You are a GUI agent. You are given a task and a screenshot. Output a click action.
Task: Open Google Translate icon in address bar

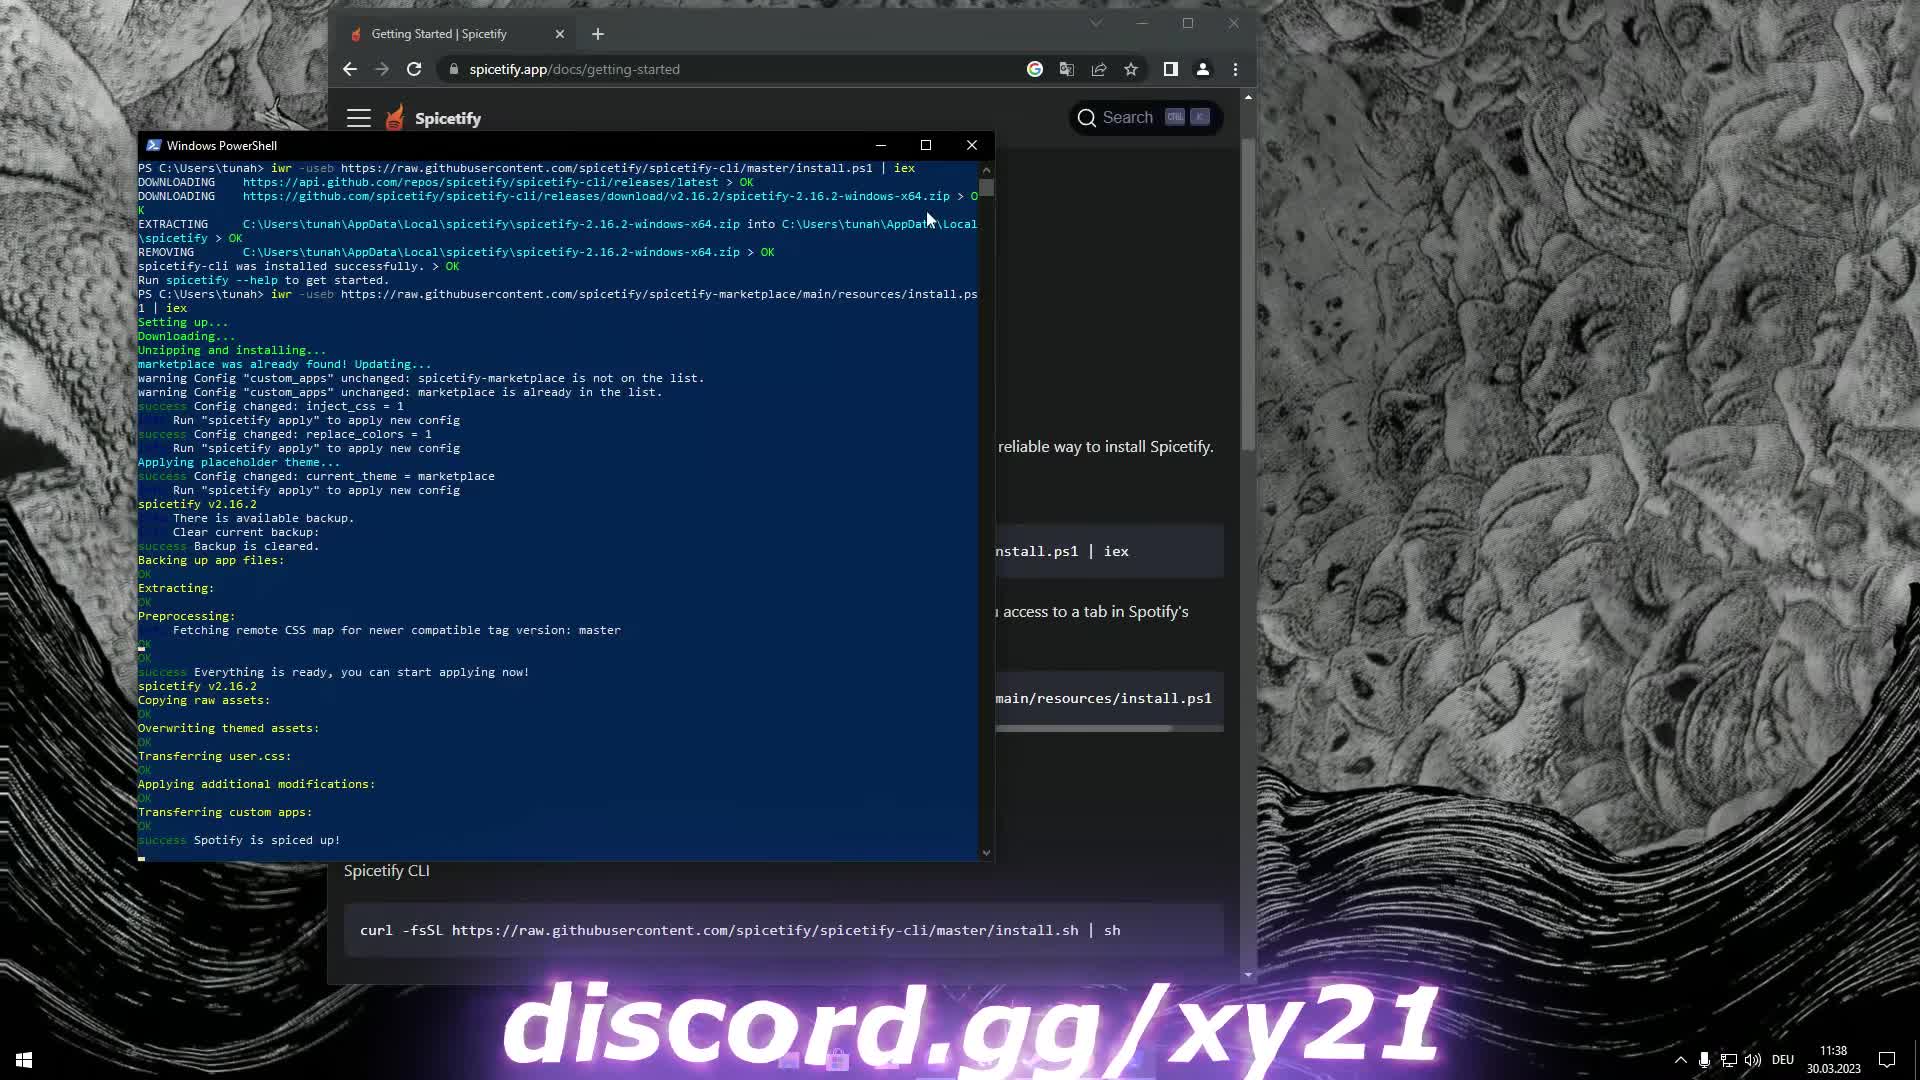[x=1067, y=69]
